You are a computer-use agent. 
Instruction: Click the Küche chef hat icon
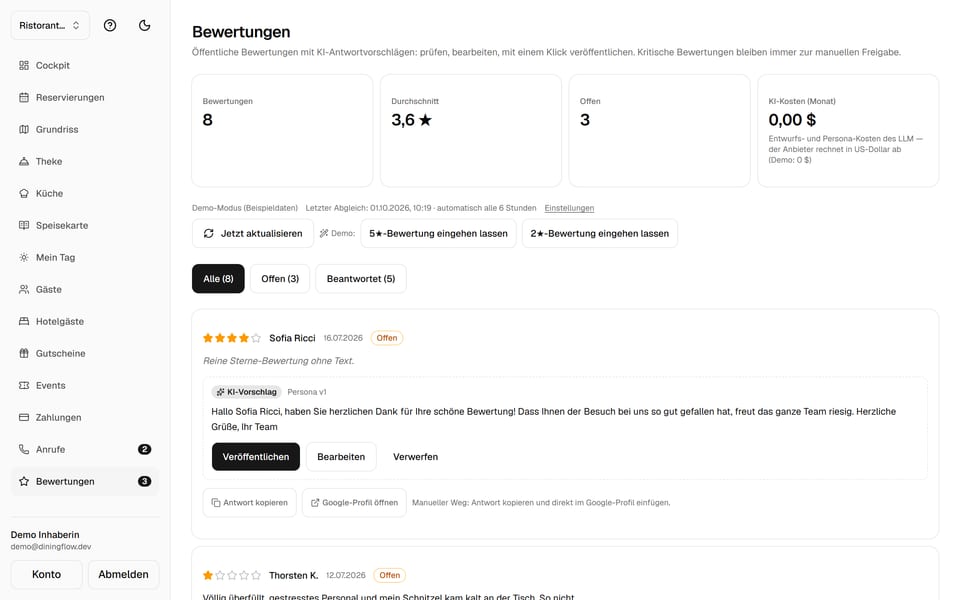pyautogui.click(x=24, y=193)
